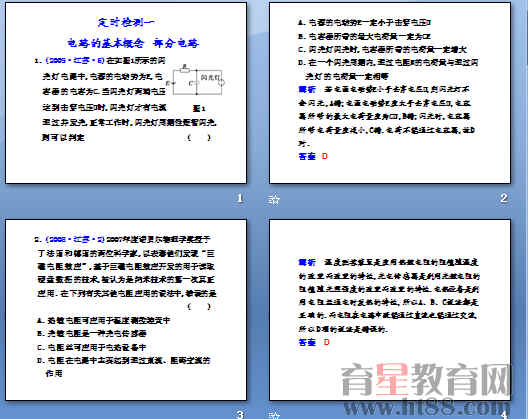Select the slide 4 thumbnail
This screenshot has width=528, height=419.
click(x=390, y=310)
